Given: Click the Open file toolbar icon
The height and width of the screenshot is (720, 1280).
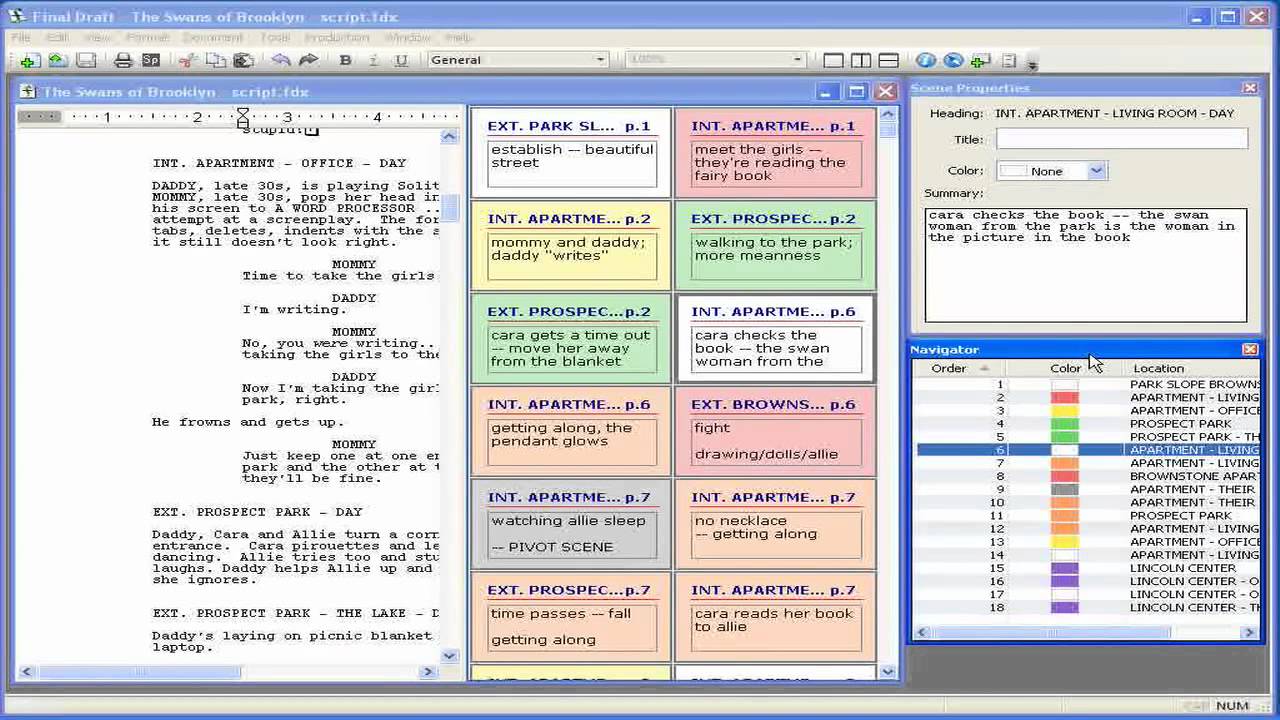Looking at the screenshot, I should tap(58, 60).
